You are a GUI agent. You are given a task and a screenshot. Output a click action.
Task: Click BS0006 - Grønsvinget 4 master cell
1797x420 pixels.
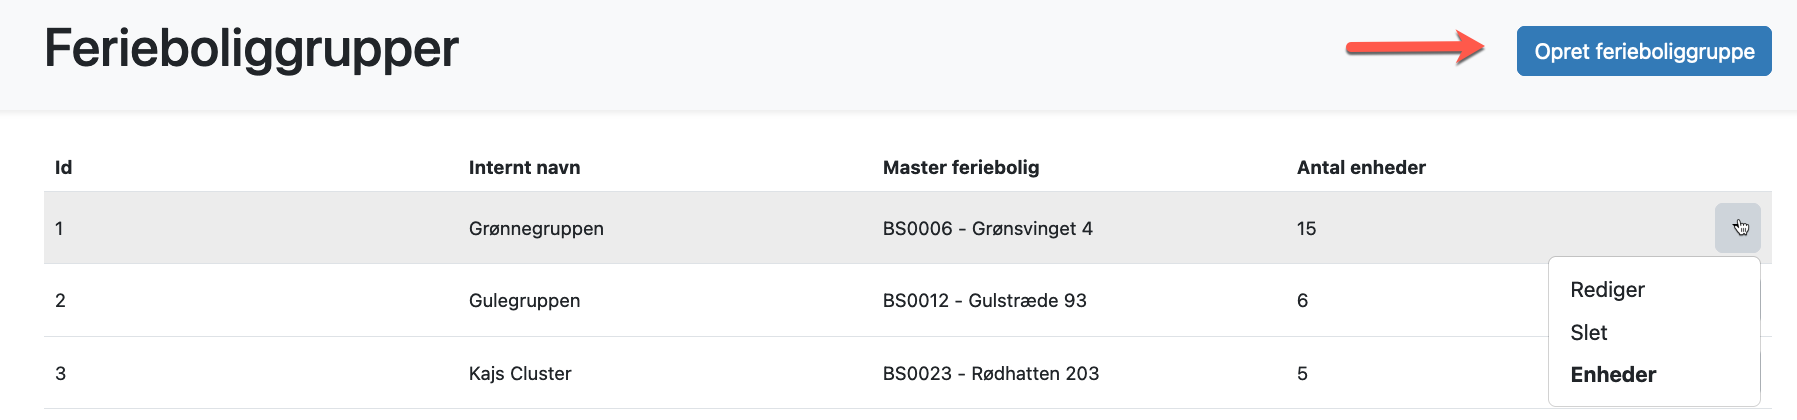pyautogui.click(x=988, y=228)
